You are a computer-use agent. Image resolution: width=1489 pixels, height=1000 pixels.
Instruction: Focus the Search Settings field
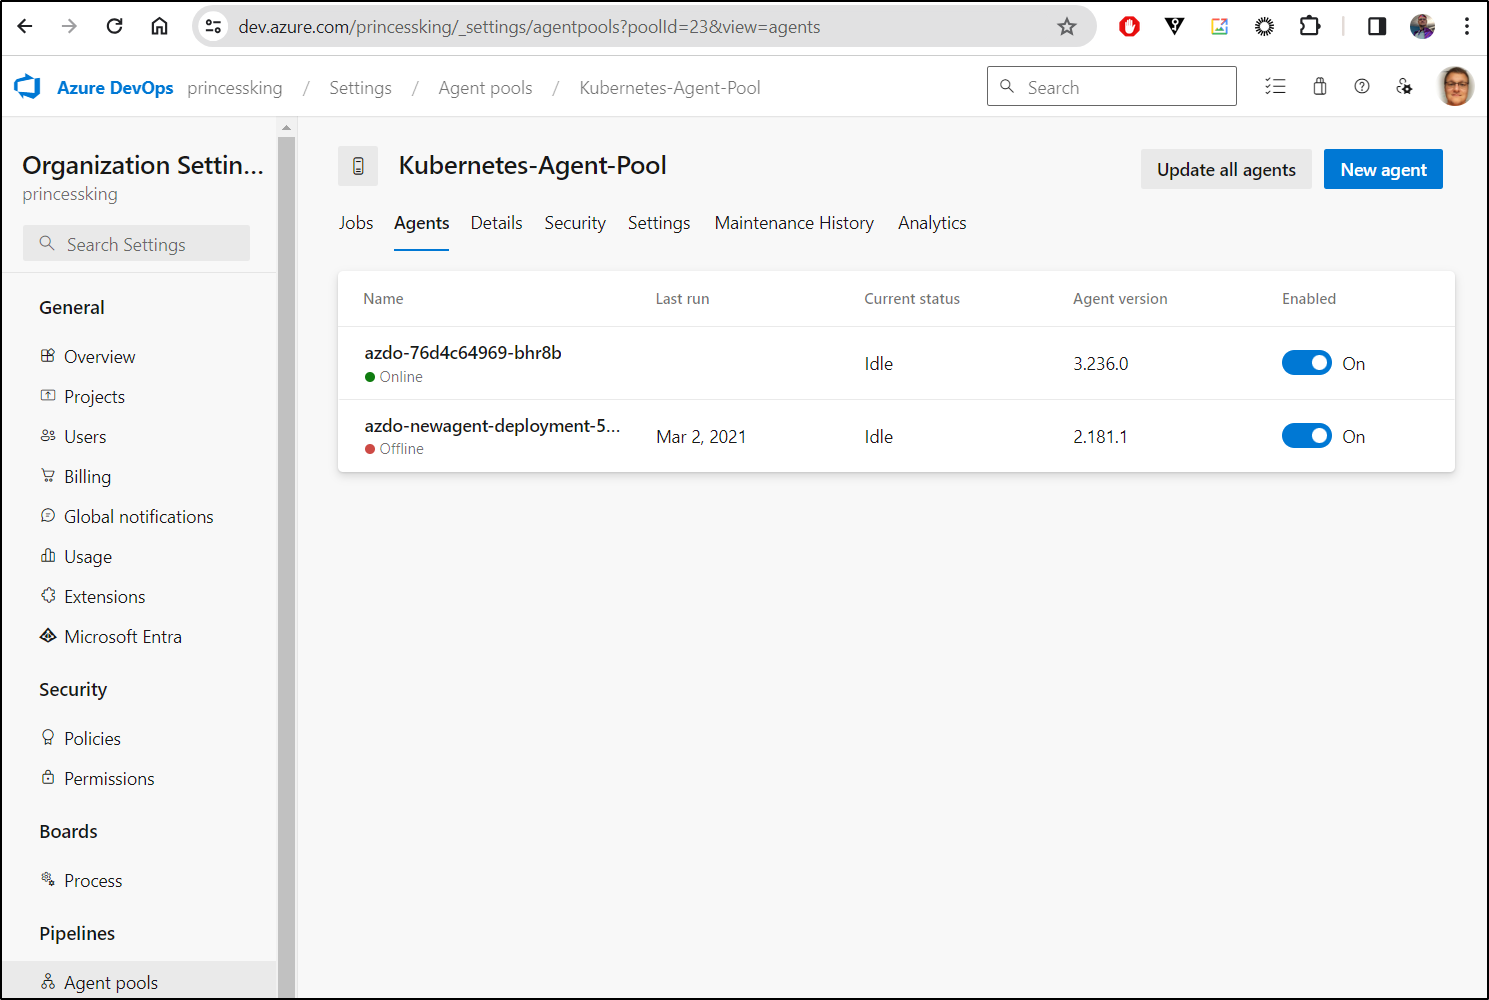136,244
